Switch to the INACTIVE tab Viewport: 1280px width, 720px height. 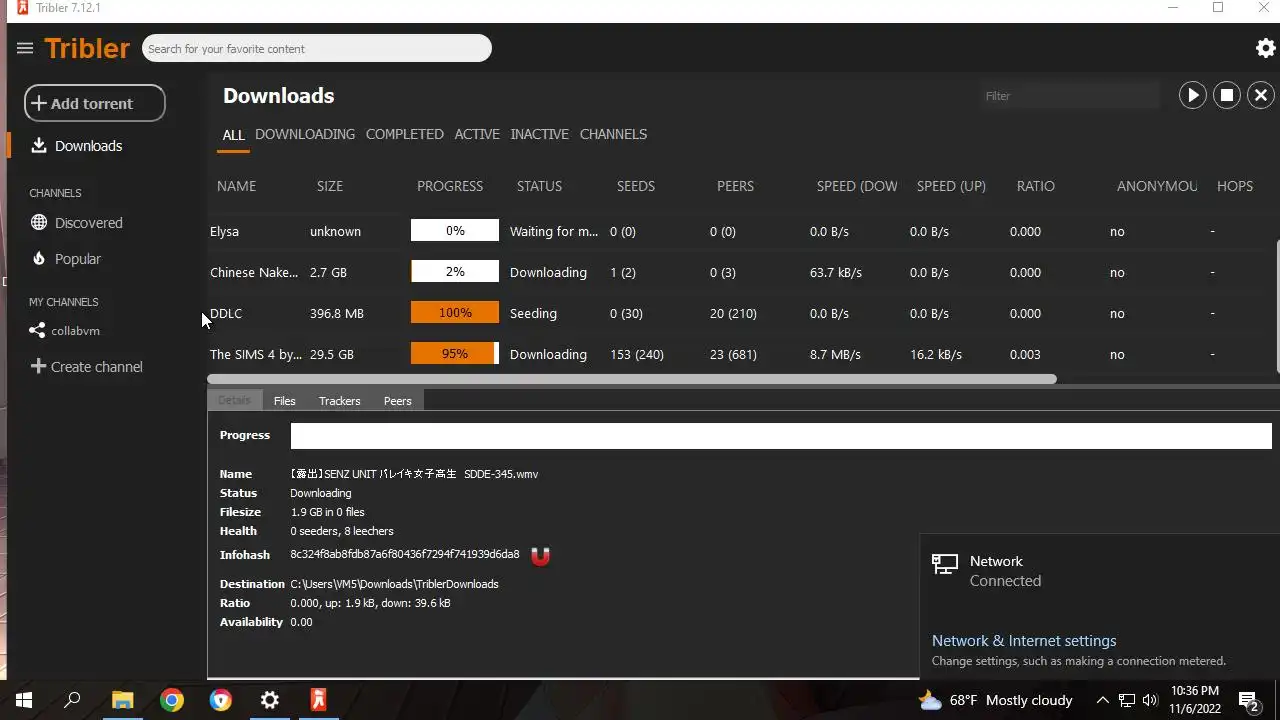pyautogui.click(x=539, y=134)
